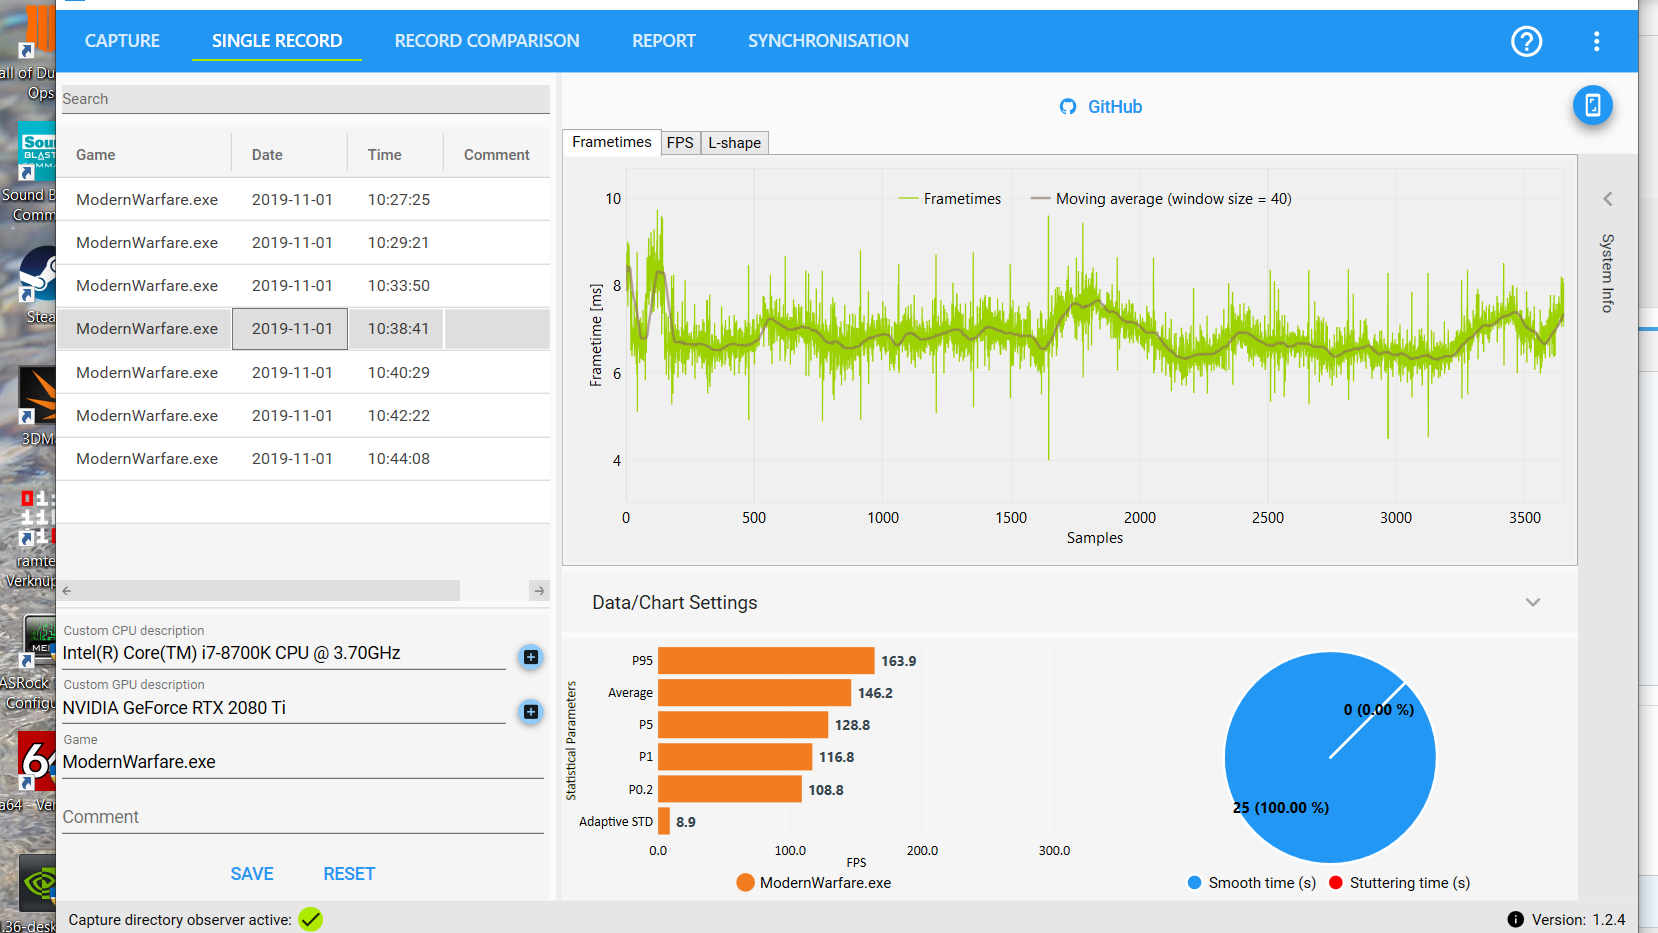Open the three-dot overflow menu

[1596, 41]
